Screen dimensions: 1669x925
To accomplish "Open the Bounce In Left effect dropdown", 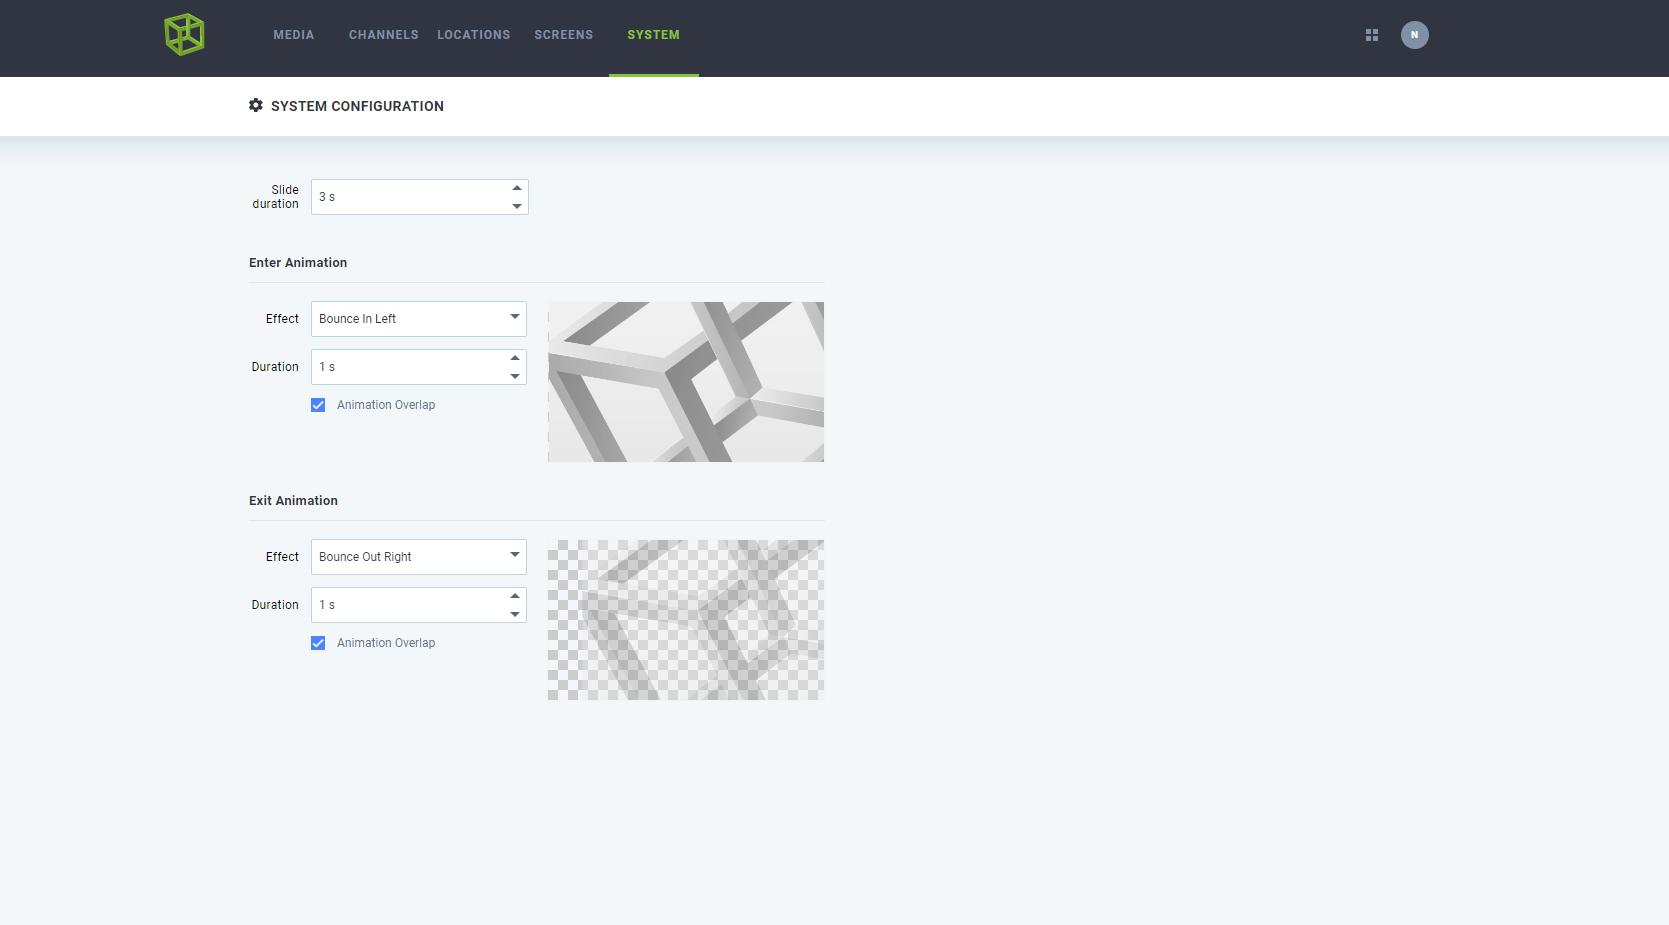I will coord(419,319).
